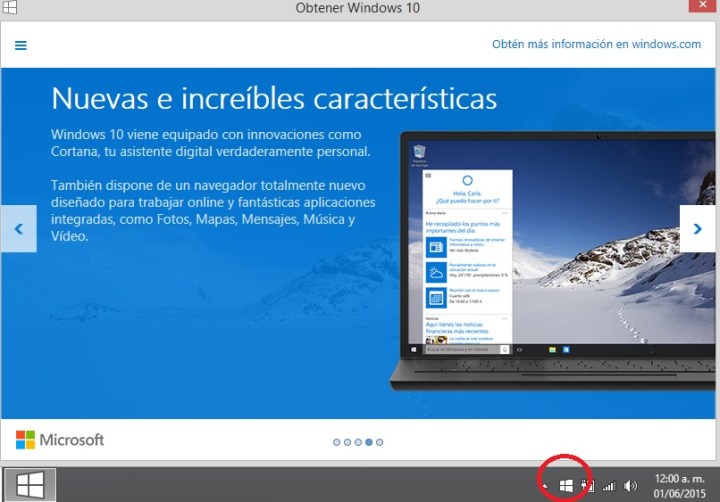Viewport: 720px width, 502px height.
Task: Click the laptop preview image
Action: coord(552,261)
